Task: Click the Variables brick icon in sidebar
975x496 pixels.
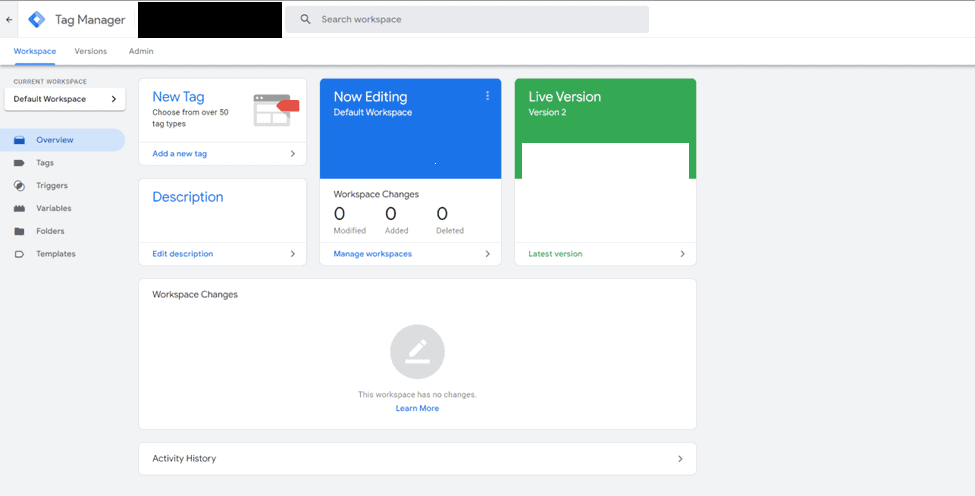Action: click(19, 209)
